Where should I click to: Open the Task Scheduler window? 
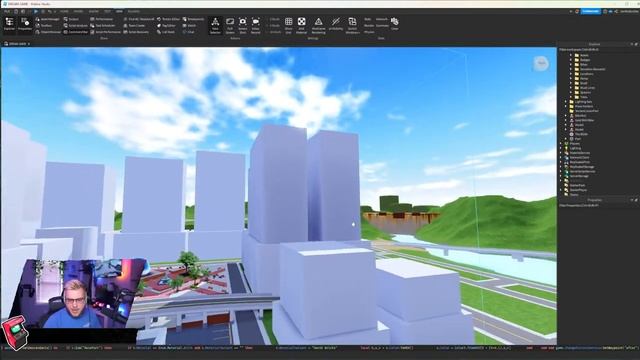click(103, 25)
